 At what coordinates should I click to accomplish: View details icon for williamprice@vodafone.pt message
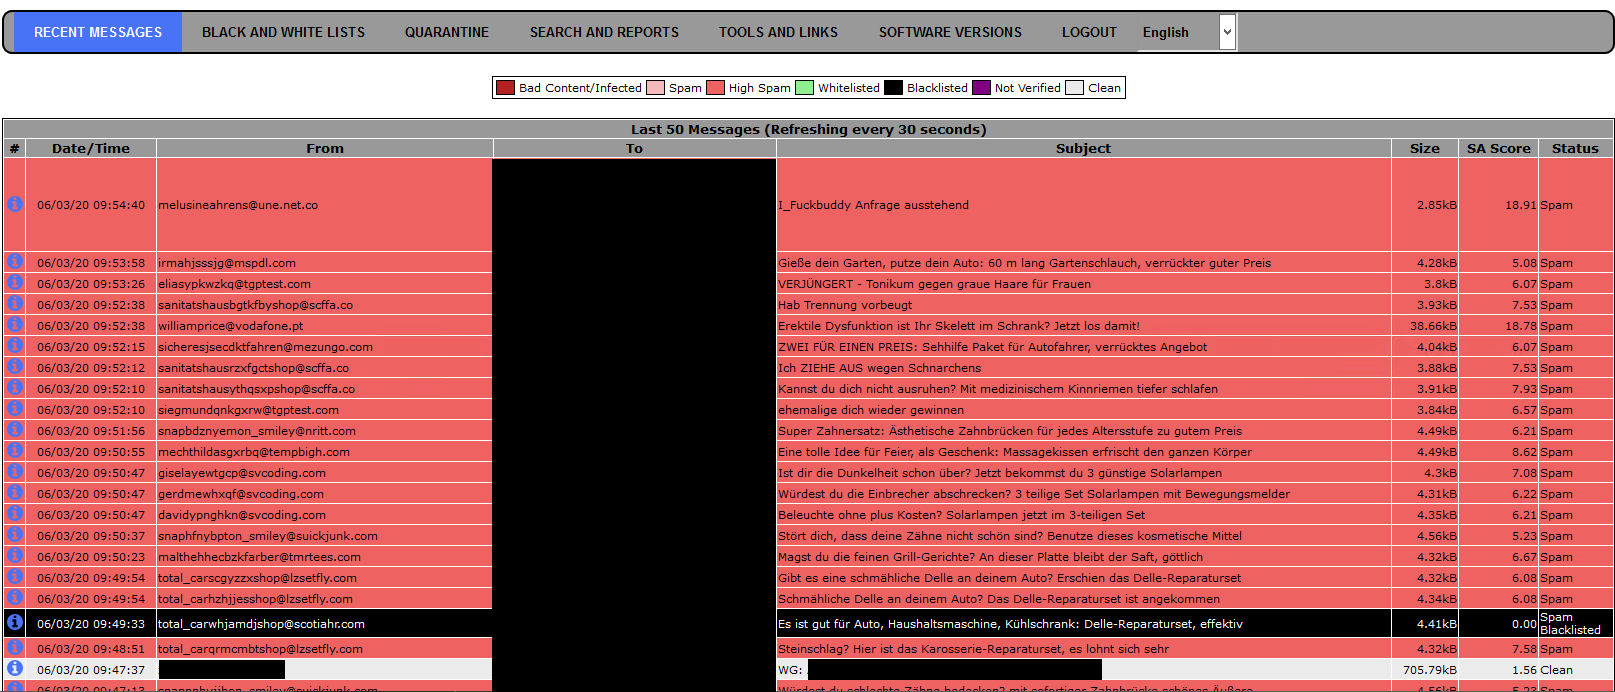click(15, 325)
